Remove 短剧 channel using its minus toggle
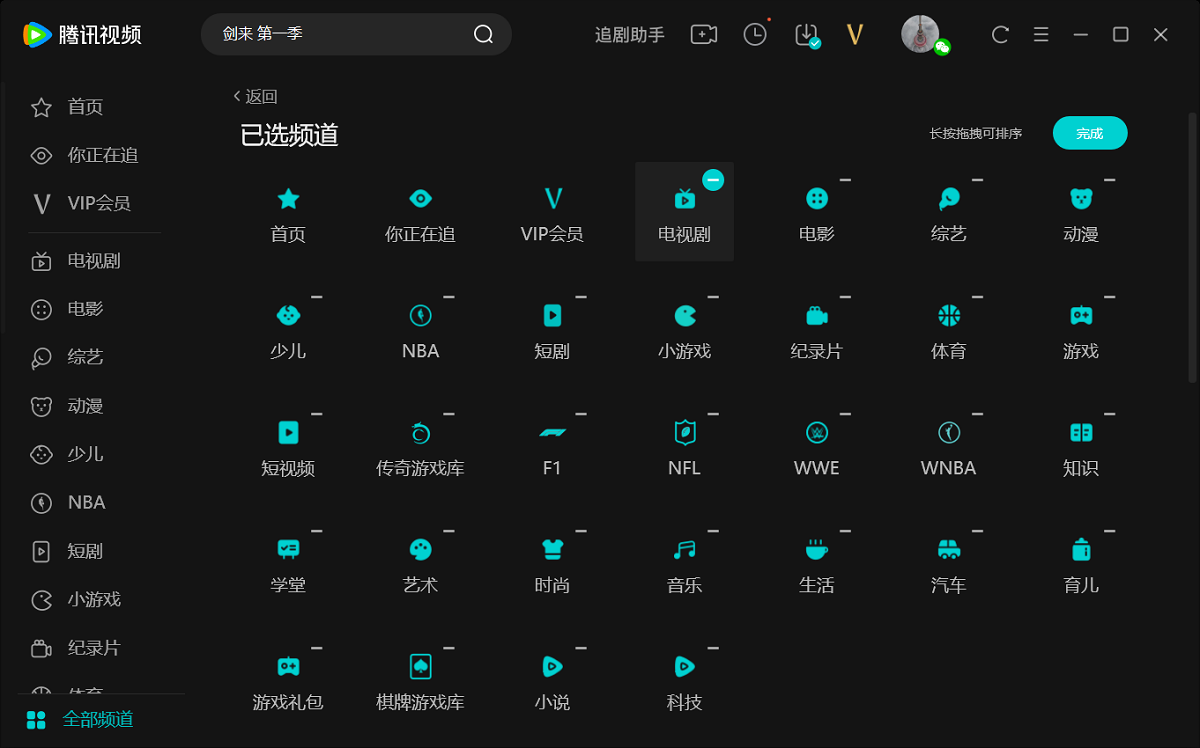This screenshot has width=1200, height=748. coord(581,297)
